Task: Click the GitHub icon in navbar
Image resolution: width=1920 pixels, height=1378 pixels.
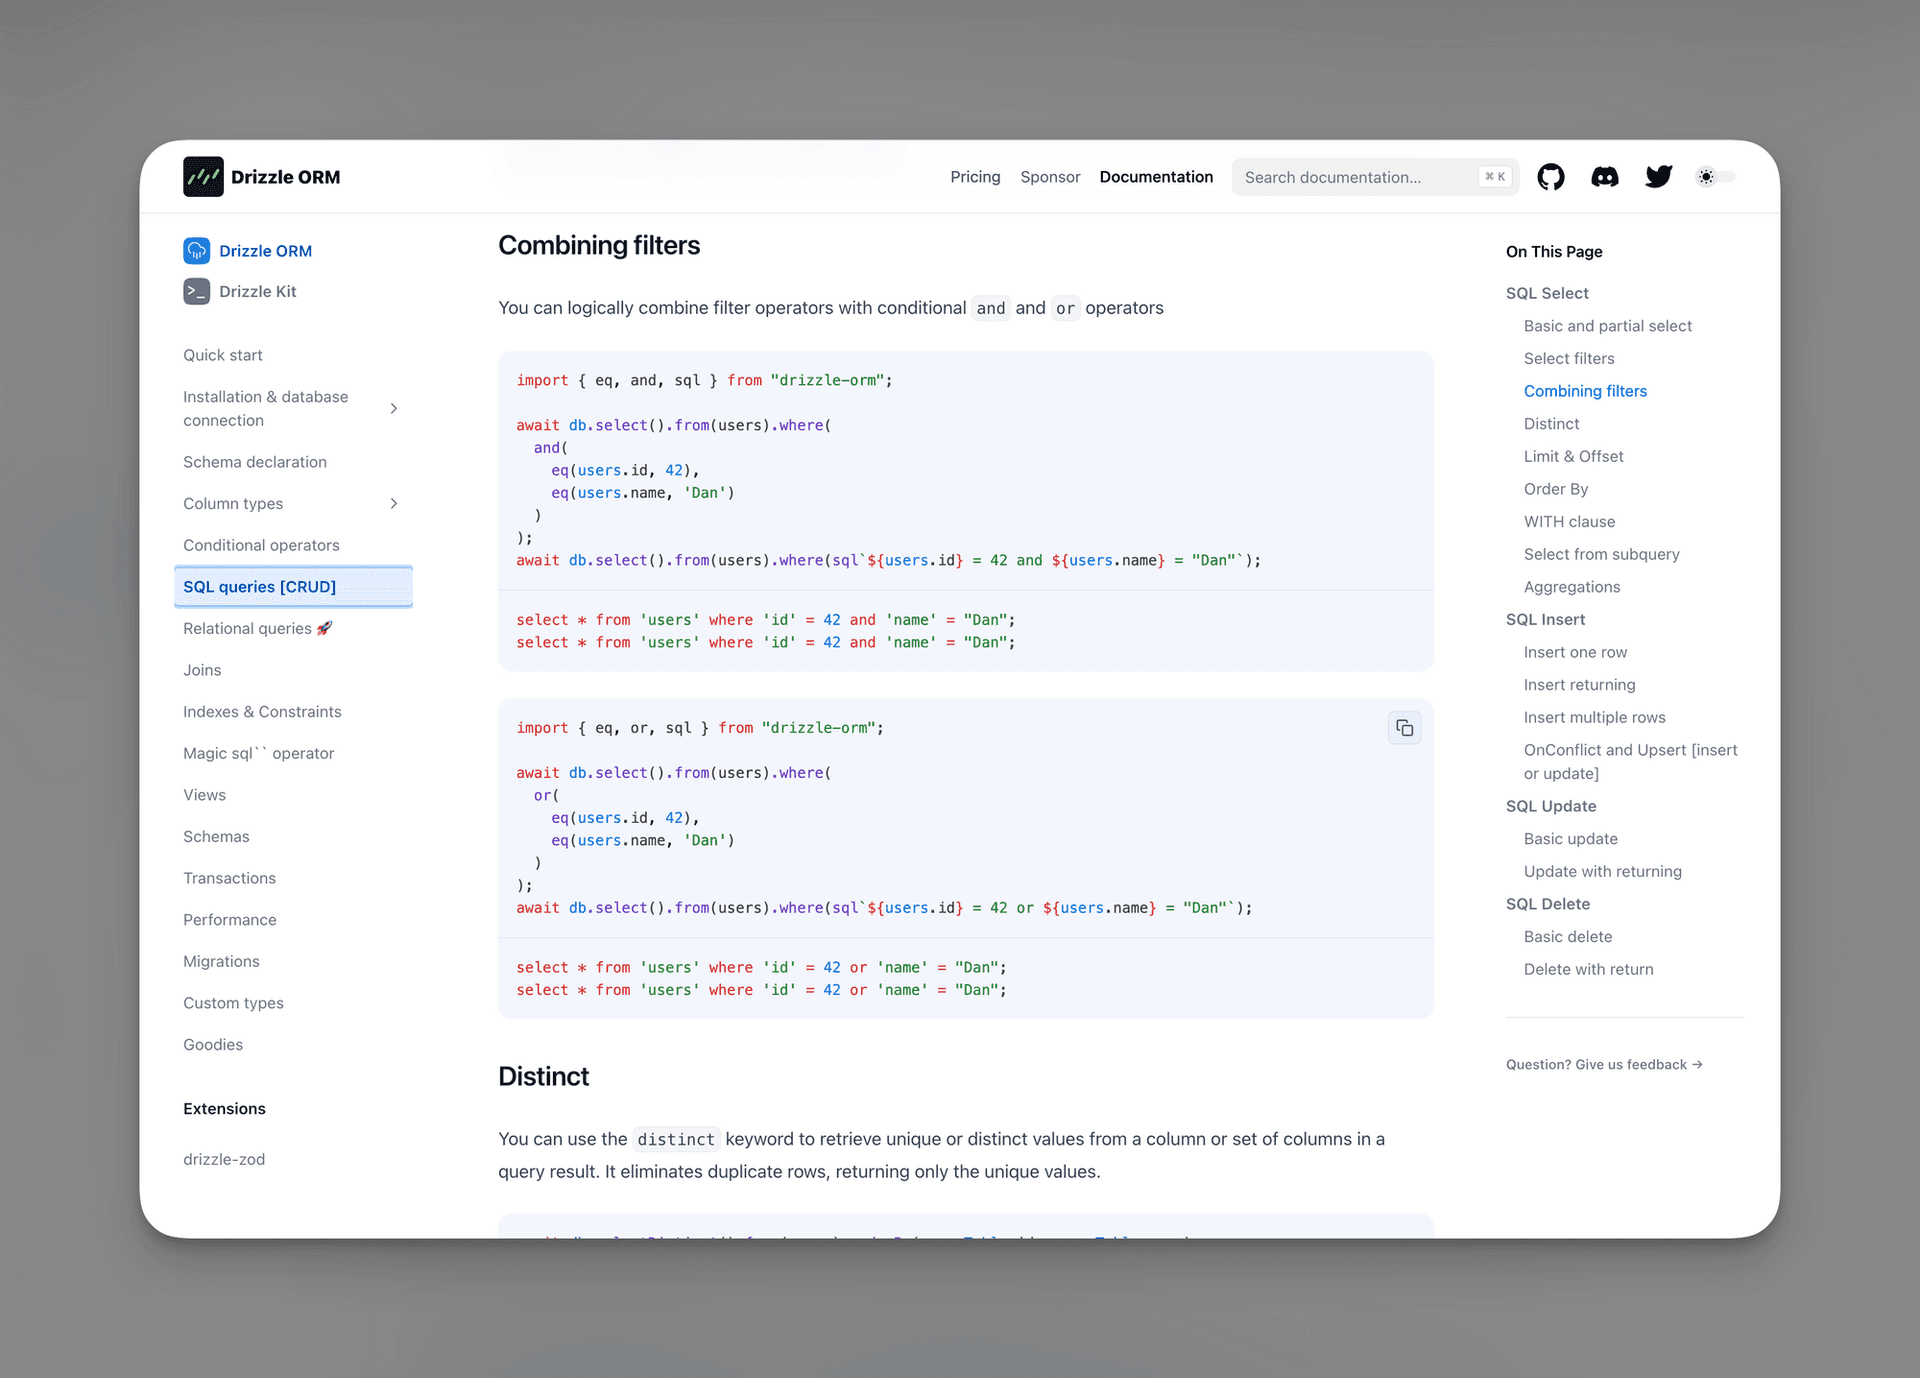Action: coord(1552,176)
